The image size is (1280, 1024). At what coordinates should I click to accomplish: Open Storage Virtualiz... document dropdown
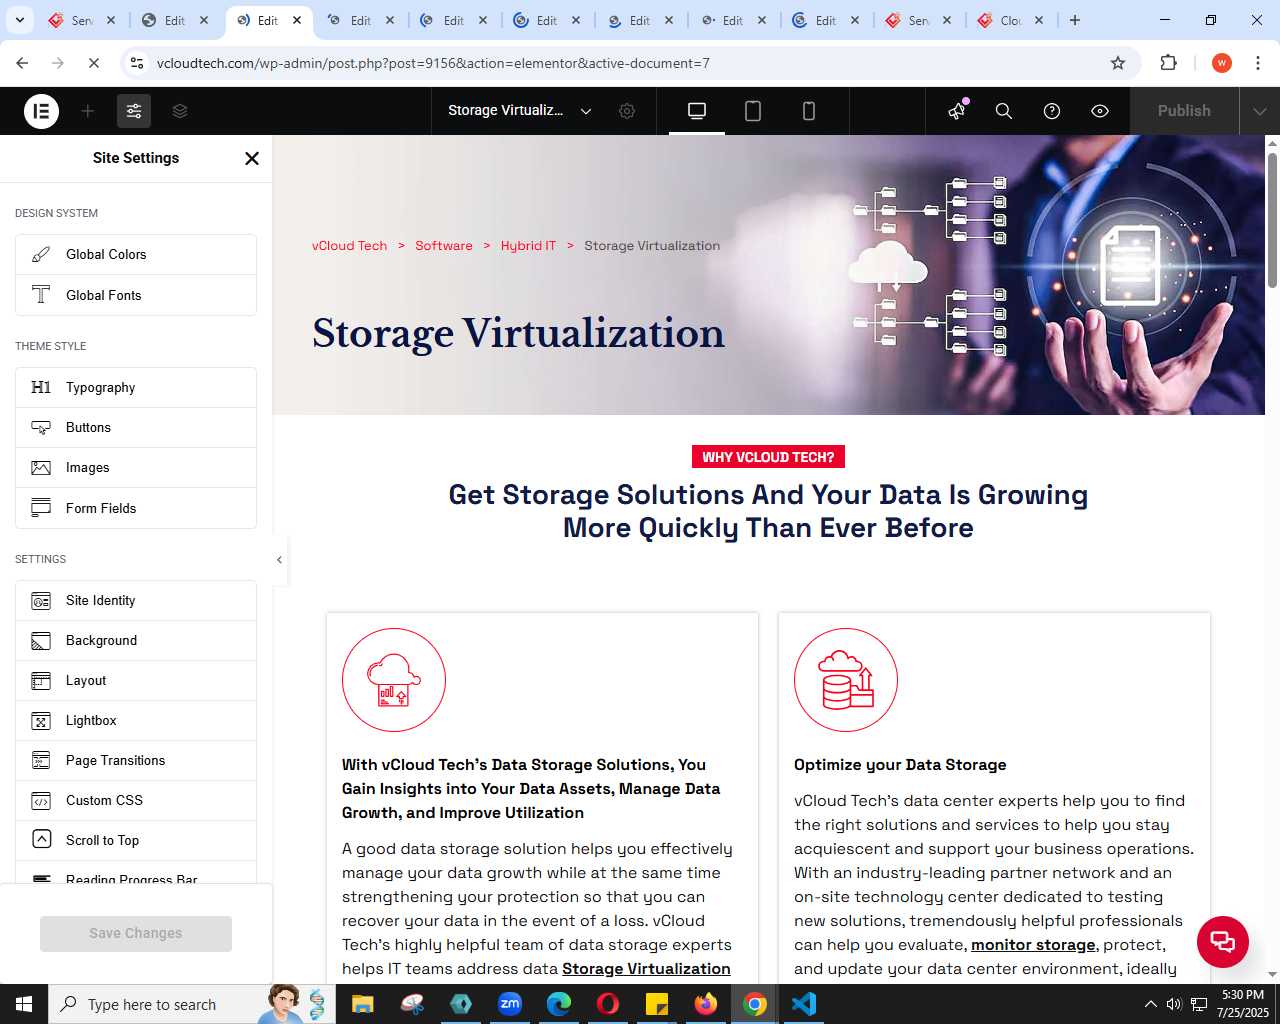[520, 111]
